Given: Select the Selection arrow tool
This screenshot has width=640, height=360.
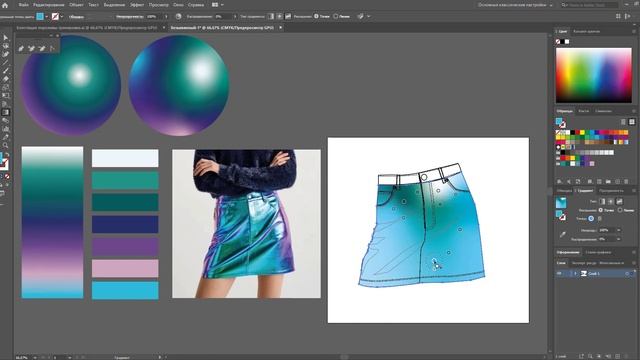Looking at the screenshot, I should [5, 38].
